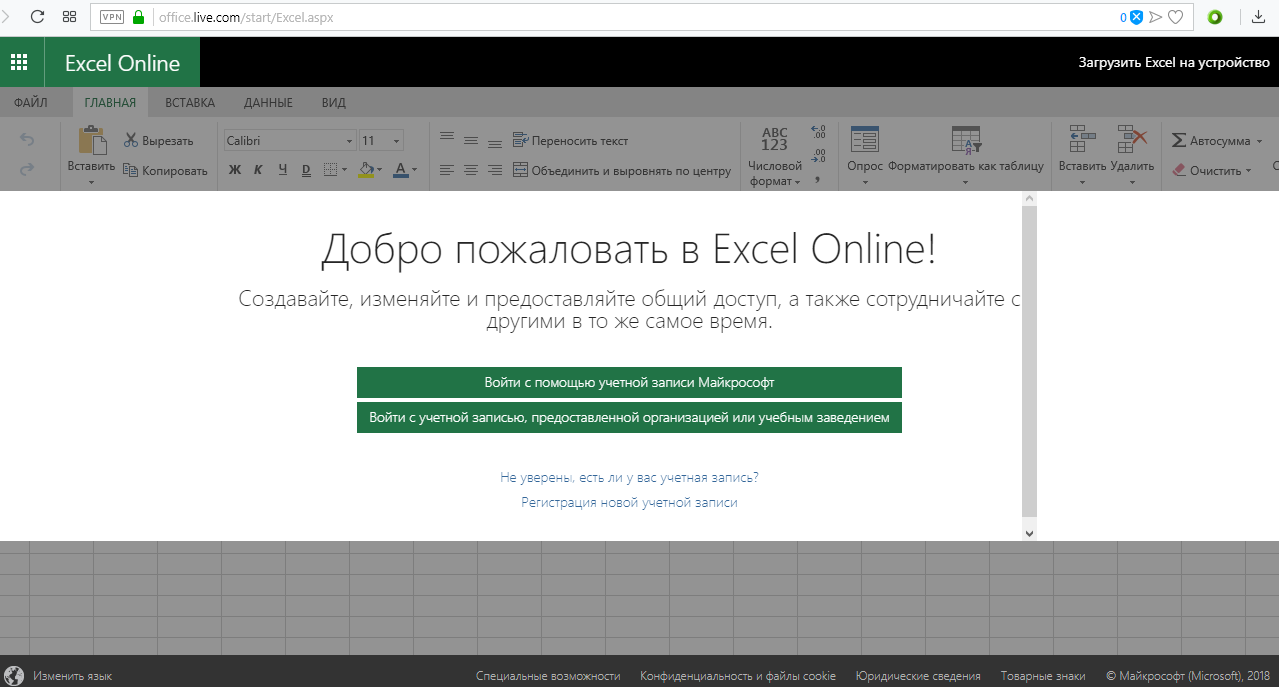
Task: Align text to the right
Action: [x=494, y=171]
